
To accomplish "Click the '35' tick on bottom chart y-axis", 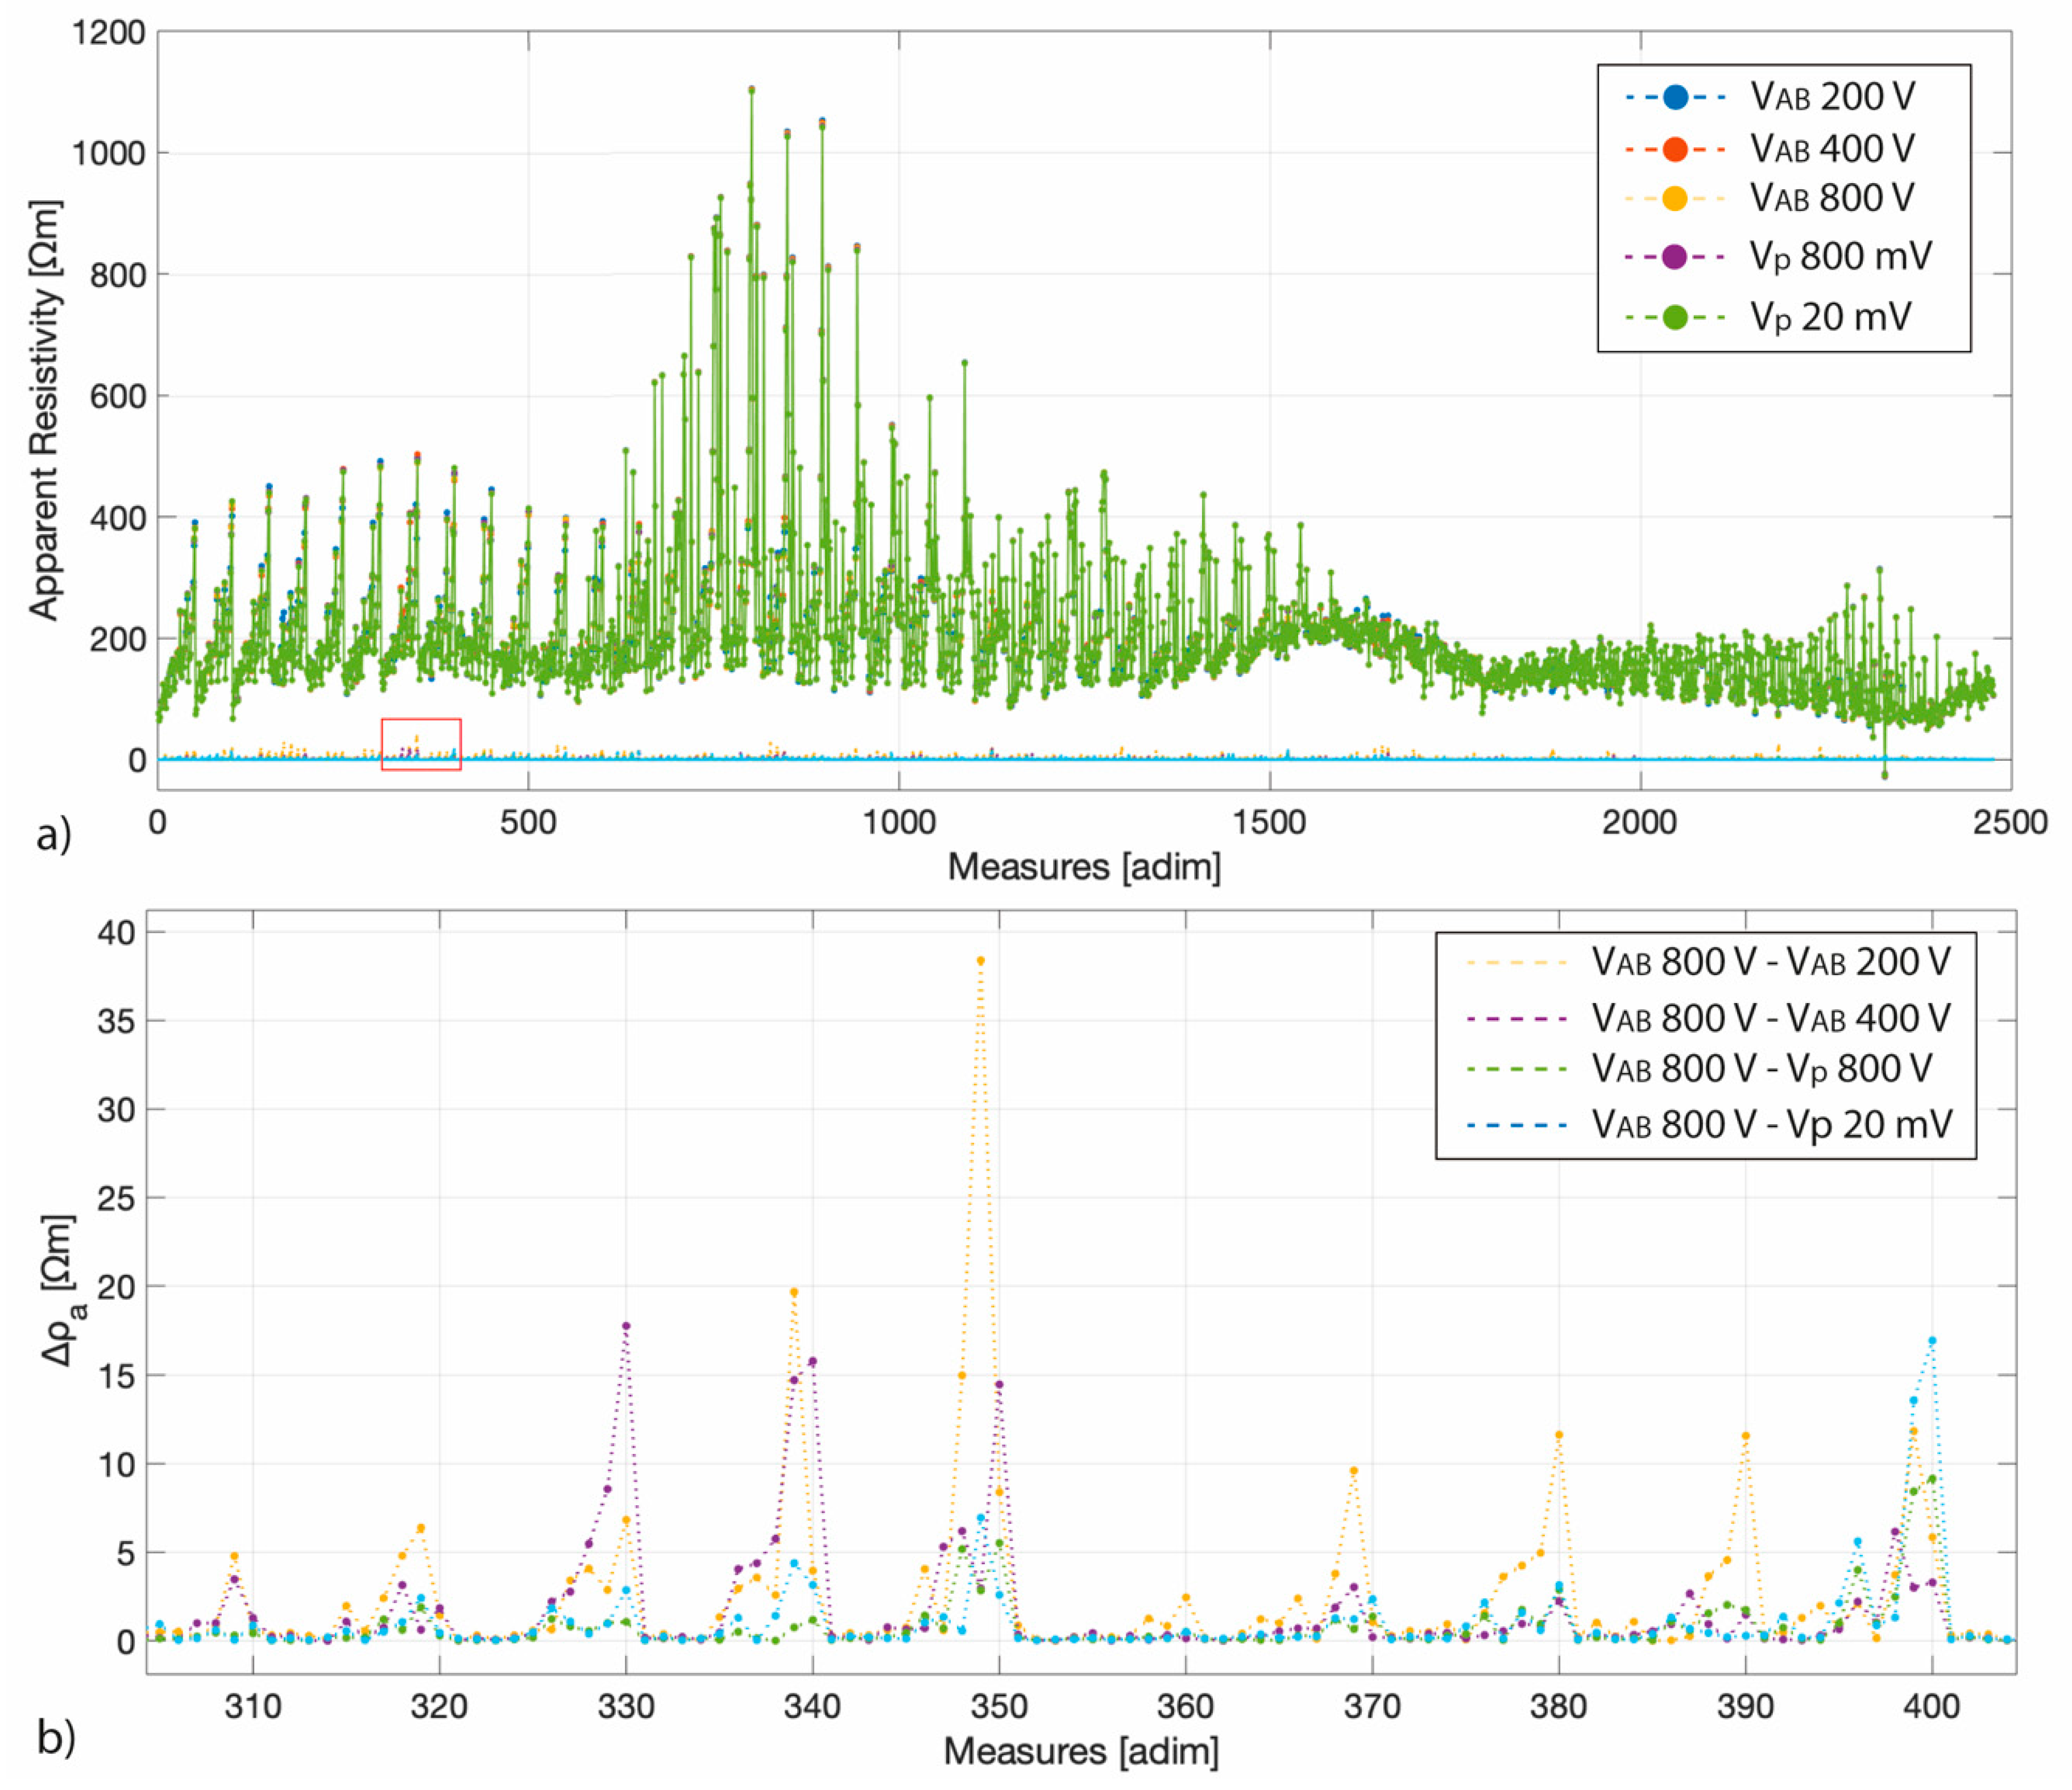I will click(116, 1021).
